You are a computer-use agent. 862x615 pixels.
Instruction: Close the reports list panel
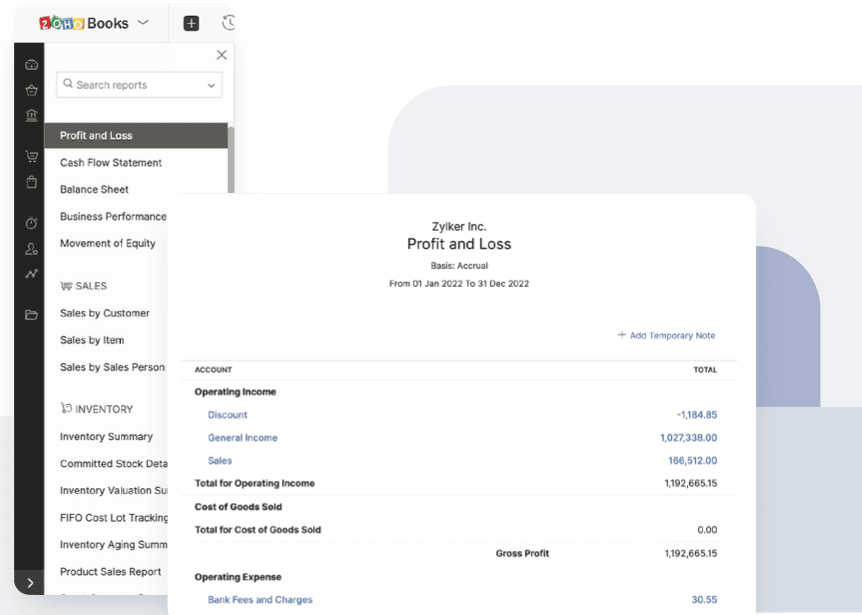(x=221, y=55)
